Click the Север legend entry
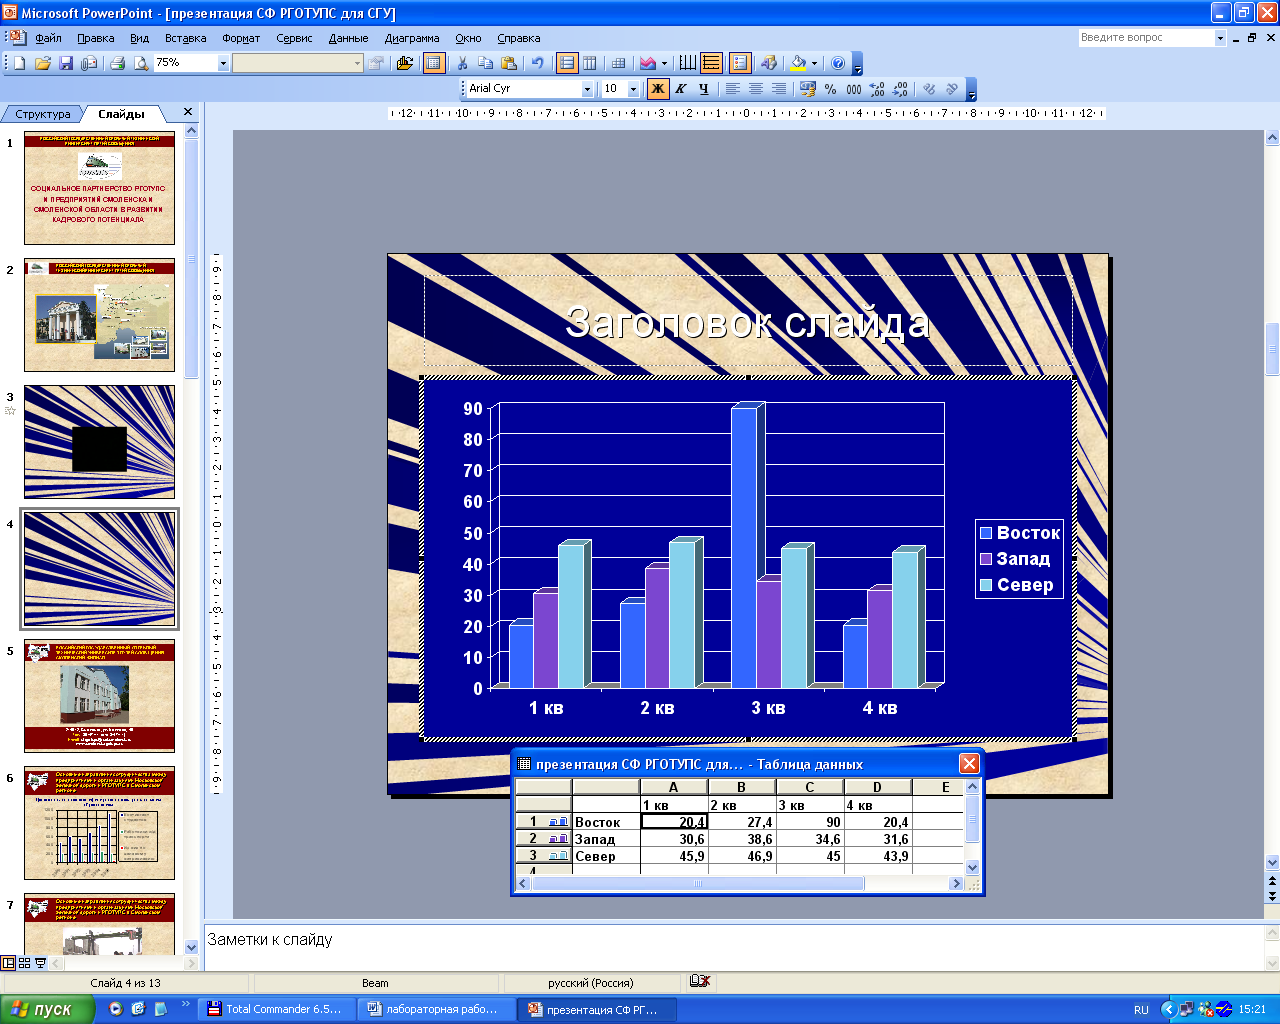This screenshot has width=1280, height=1024. [1016, 585]
